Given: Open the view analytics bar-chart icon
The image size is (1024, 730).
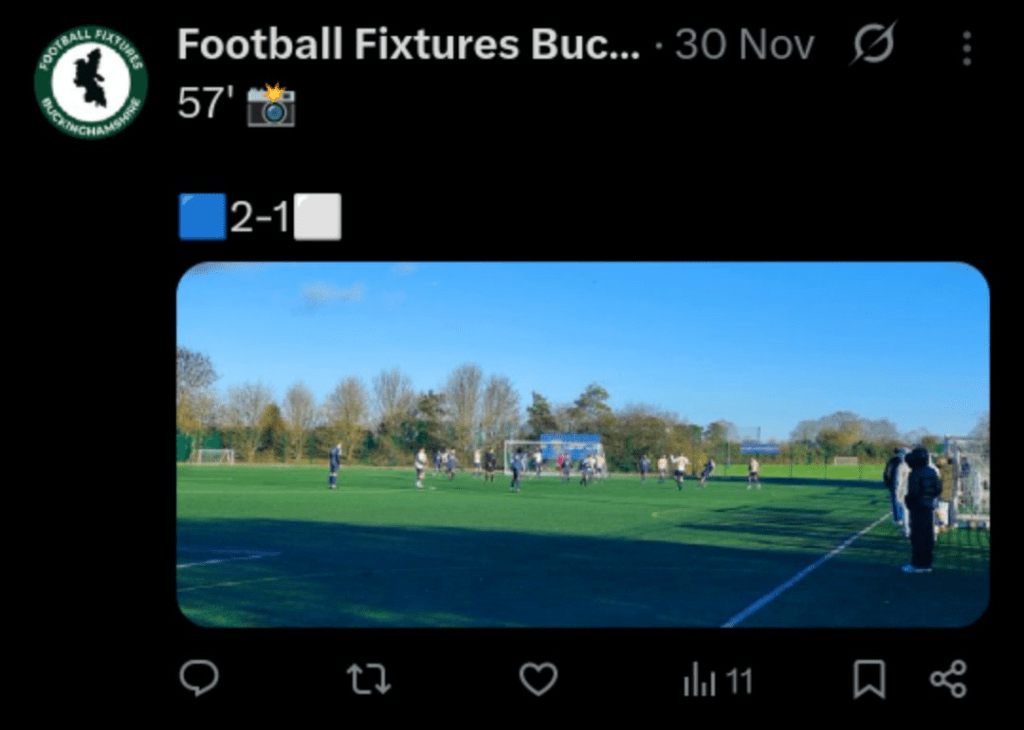Looking at the screenshot, I should (699, 682).
